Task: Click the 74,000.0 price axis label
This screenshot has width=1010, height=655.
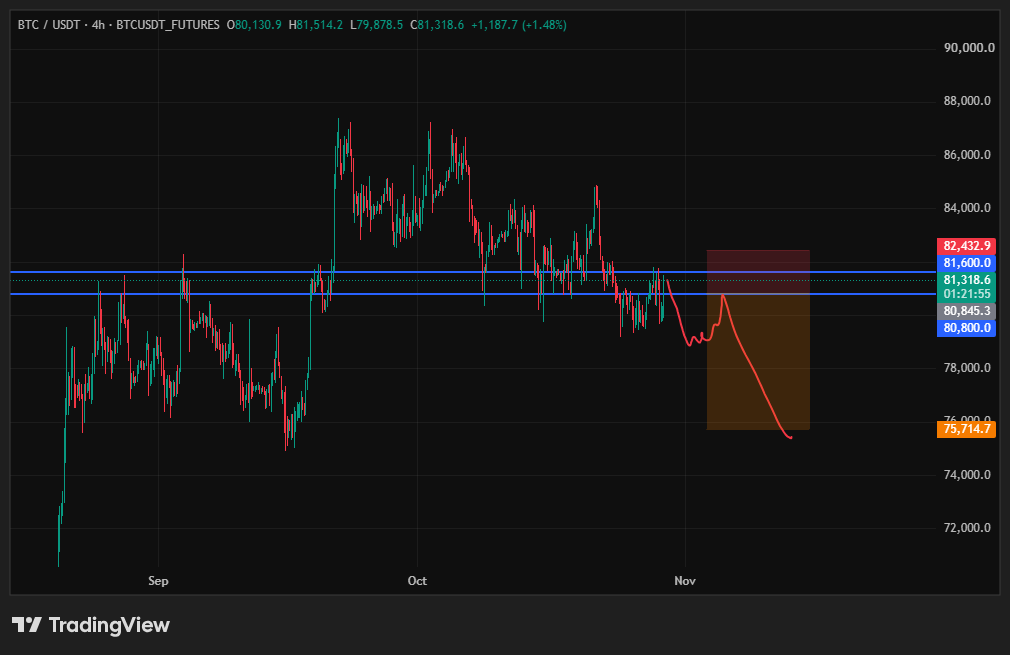Action: (x=967, y=475)
